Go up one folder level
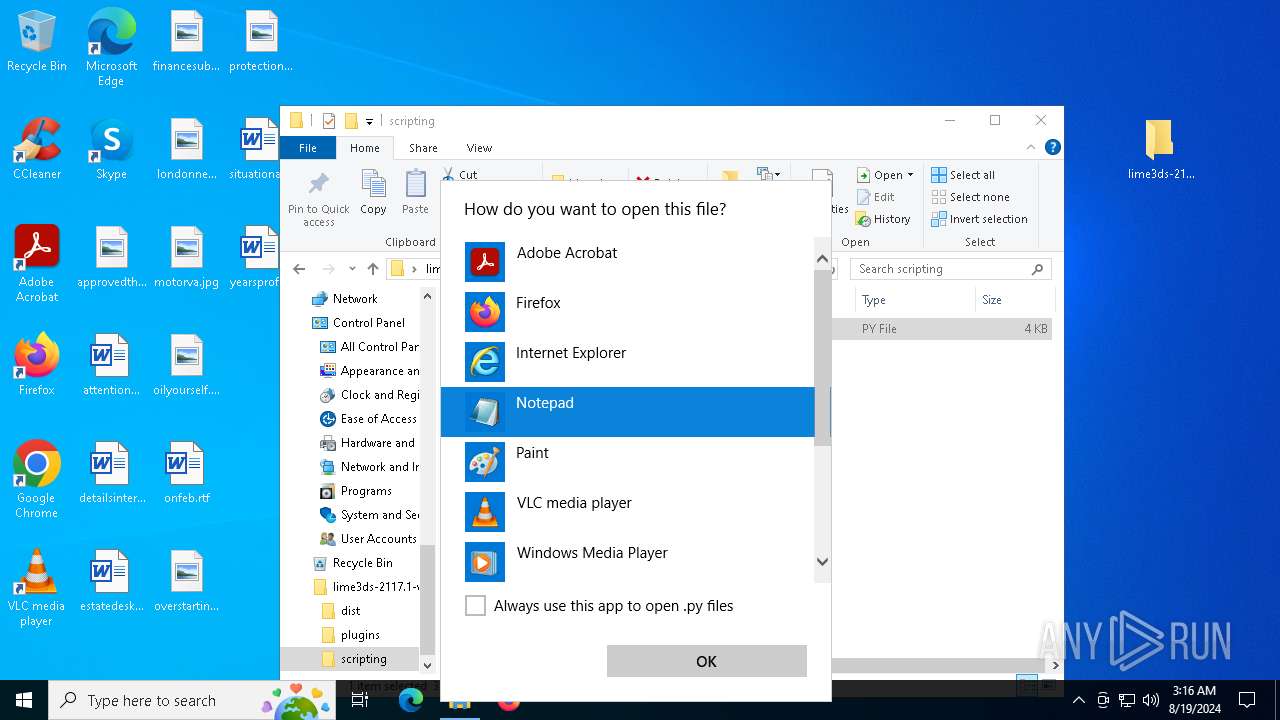1280x720 pixels. (373, 269)
